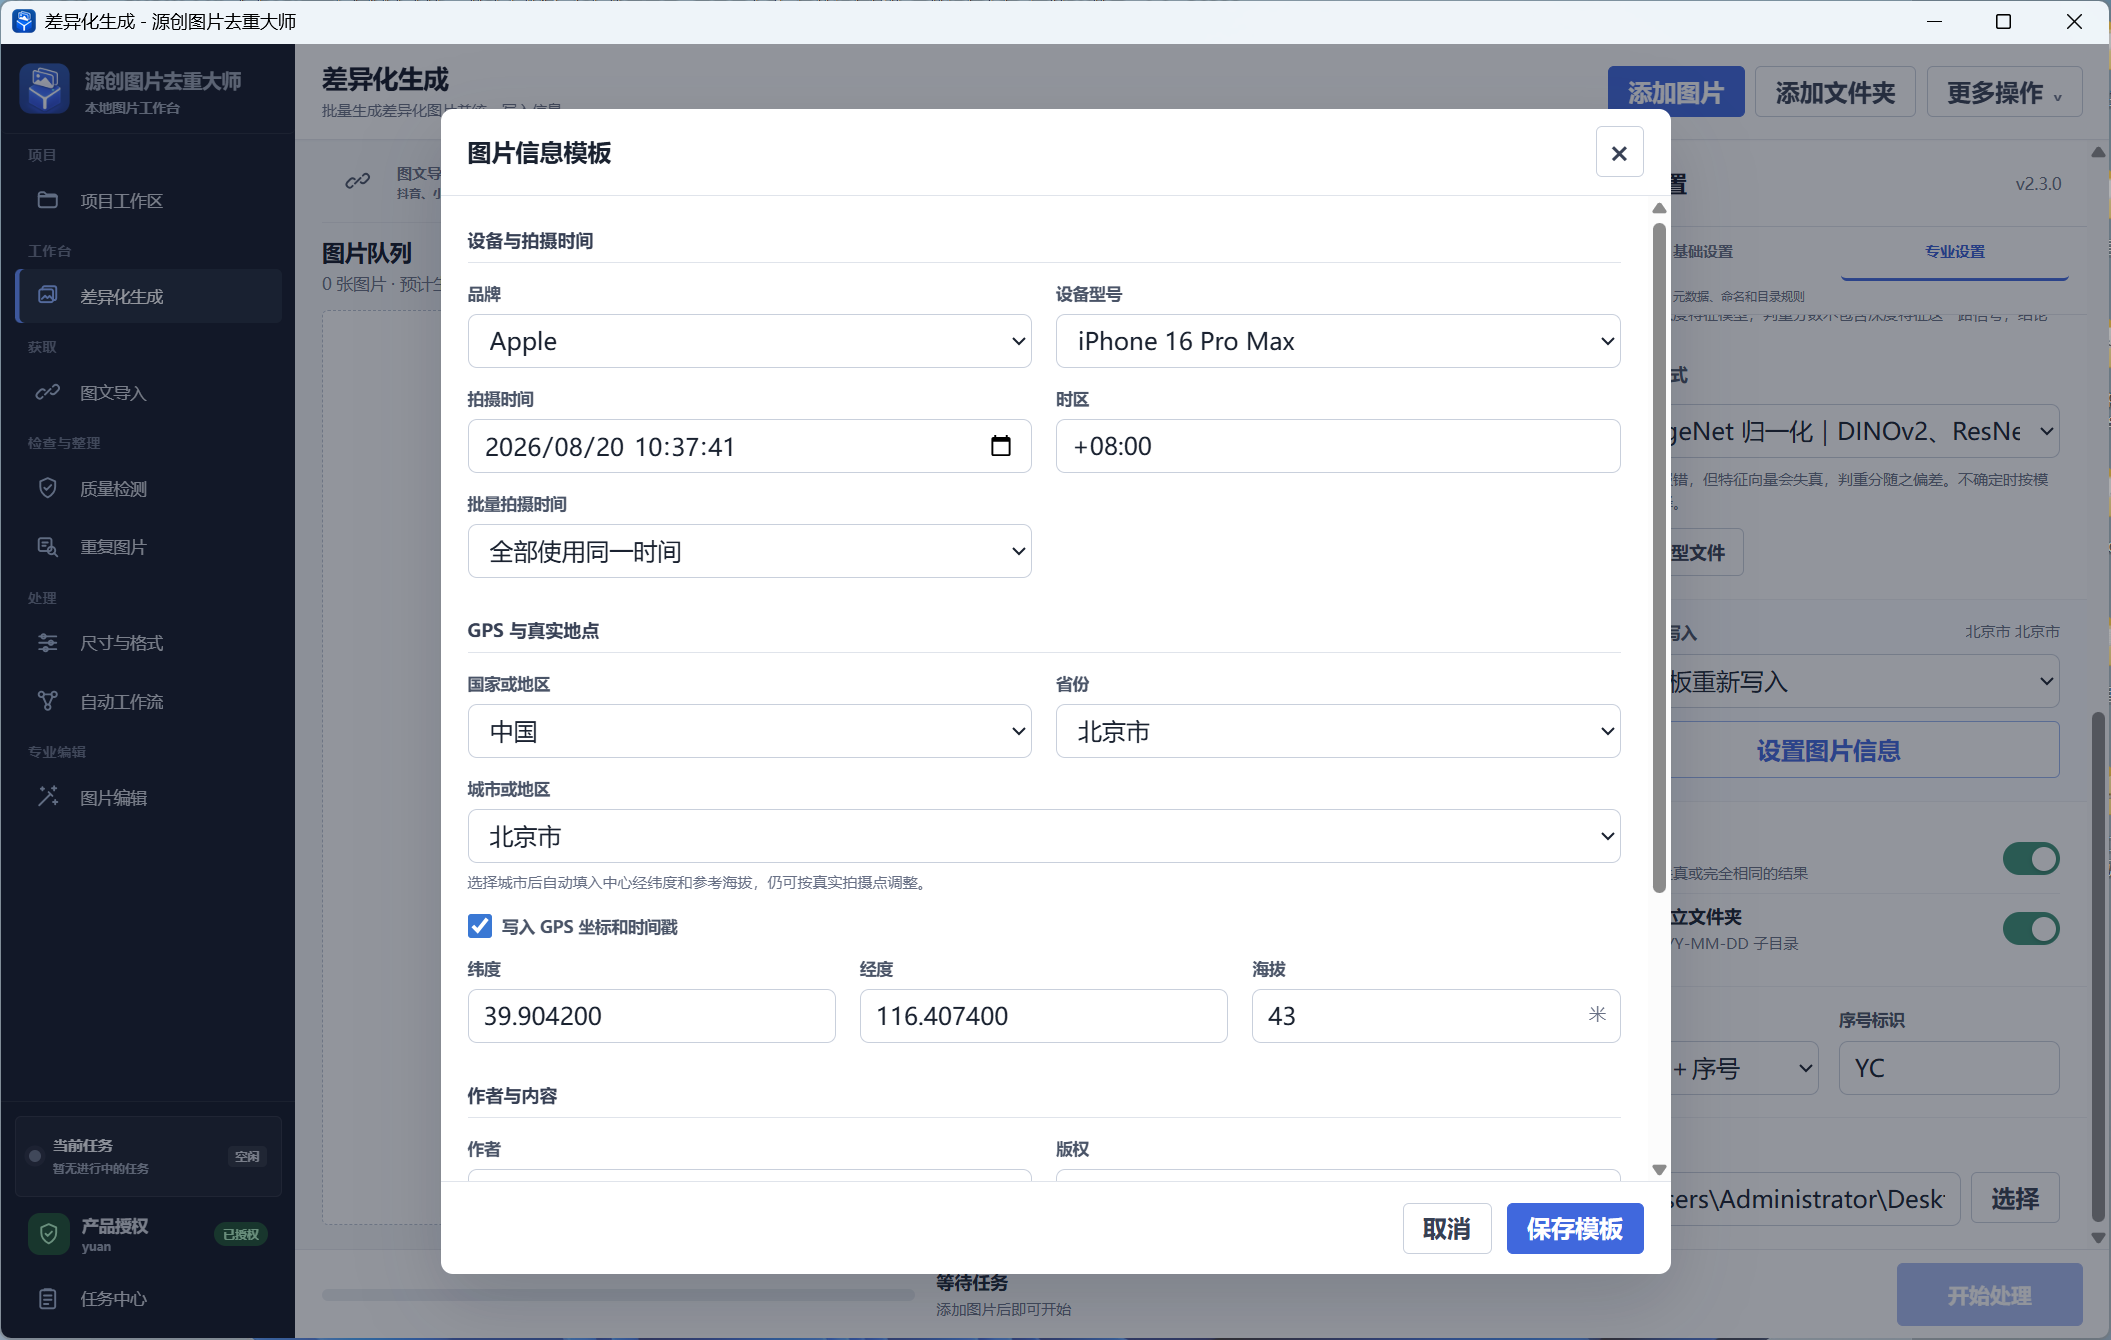The image size is (2111, 1340).
Task: Expand the 城市或地区 北京市 dropdown
Action: [x=1043, y=836]
